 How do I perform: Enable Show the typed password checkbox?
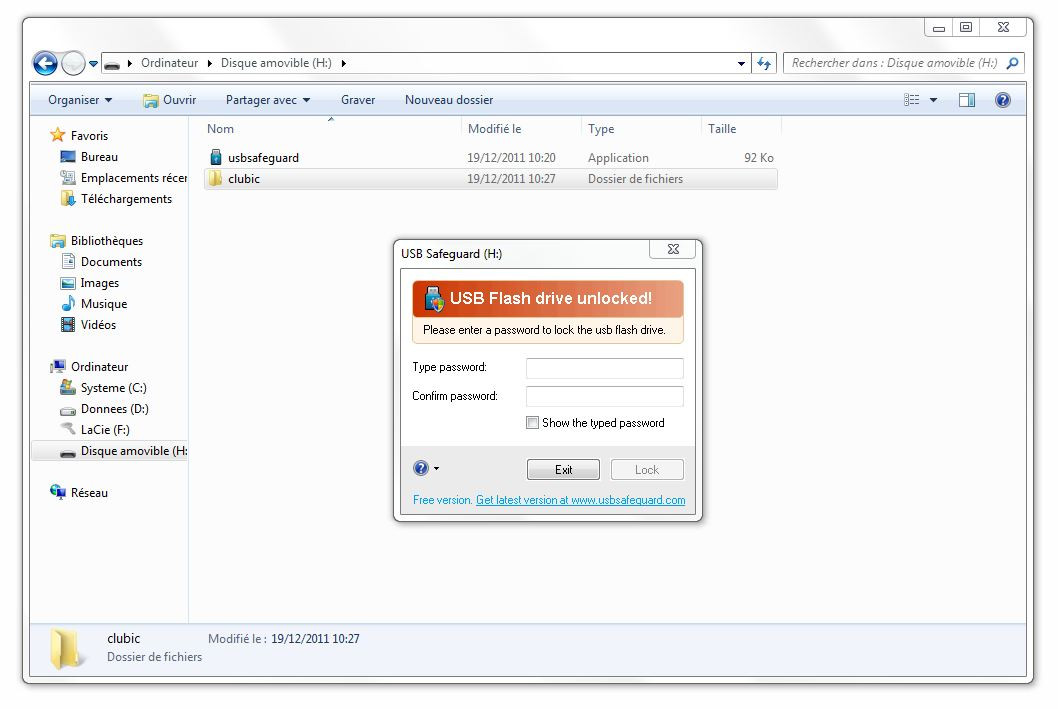point(532,423)
